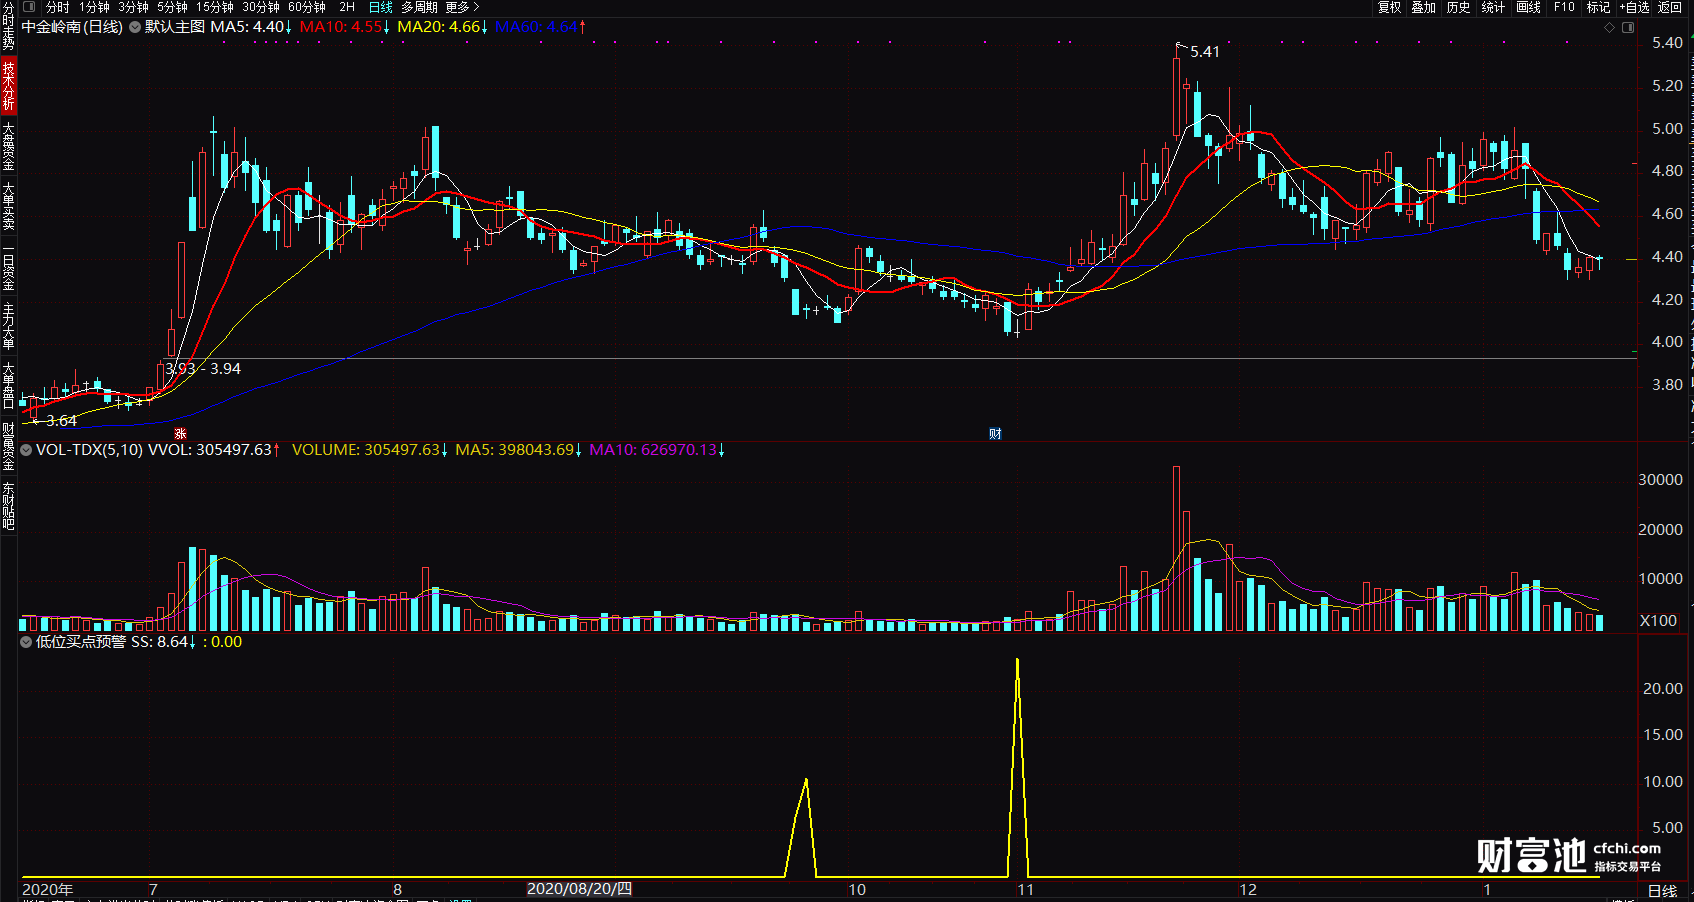This screenshot has height=902, width=1694.
Task: Click the 财 marker on the timeline
Action: click(x=995, y=433)
